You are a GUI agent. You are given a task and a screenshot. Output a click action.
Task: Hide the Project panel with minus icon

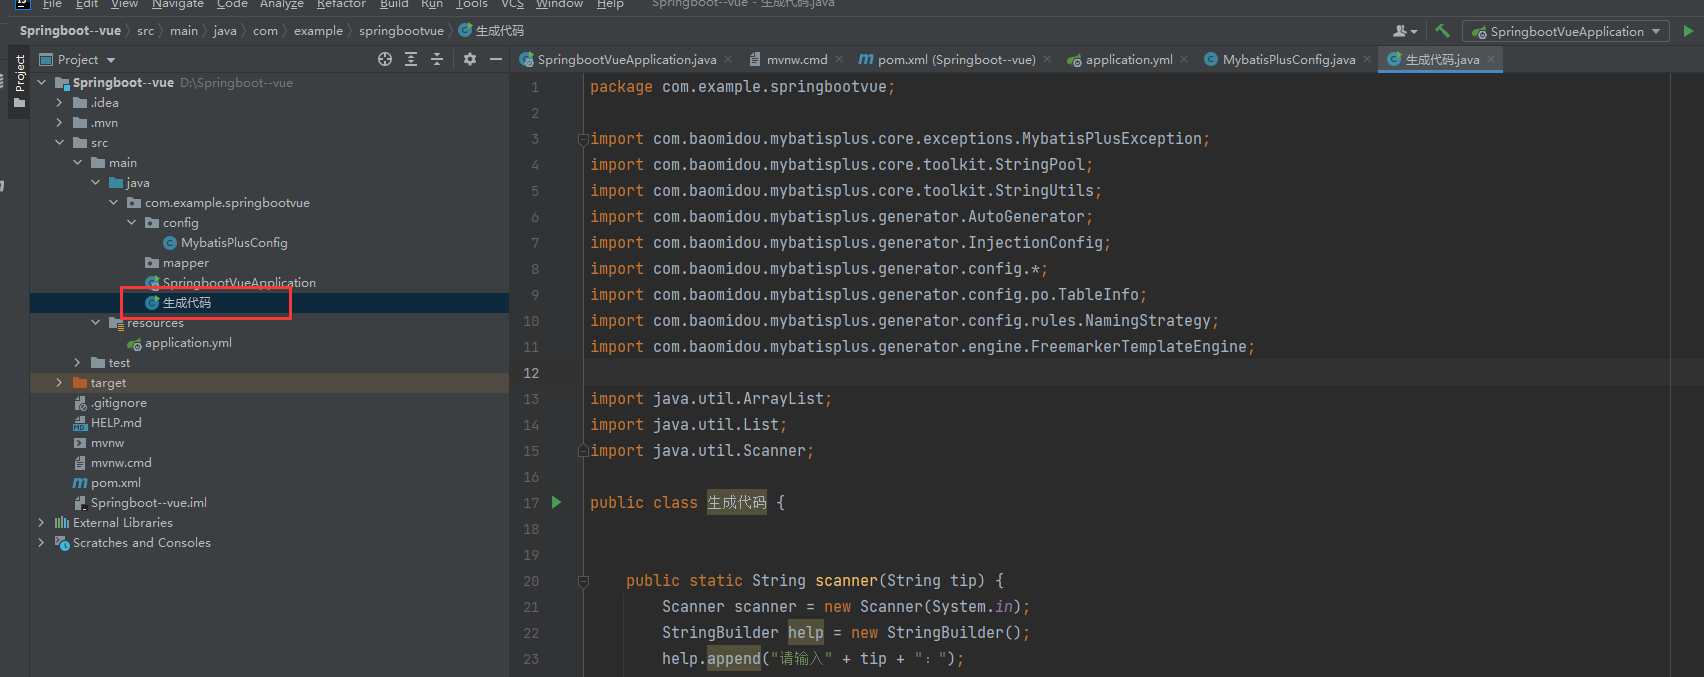click(496, 60)
